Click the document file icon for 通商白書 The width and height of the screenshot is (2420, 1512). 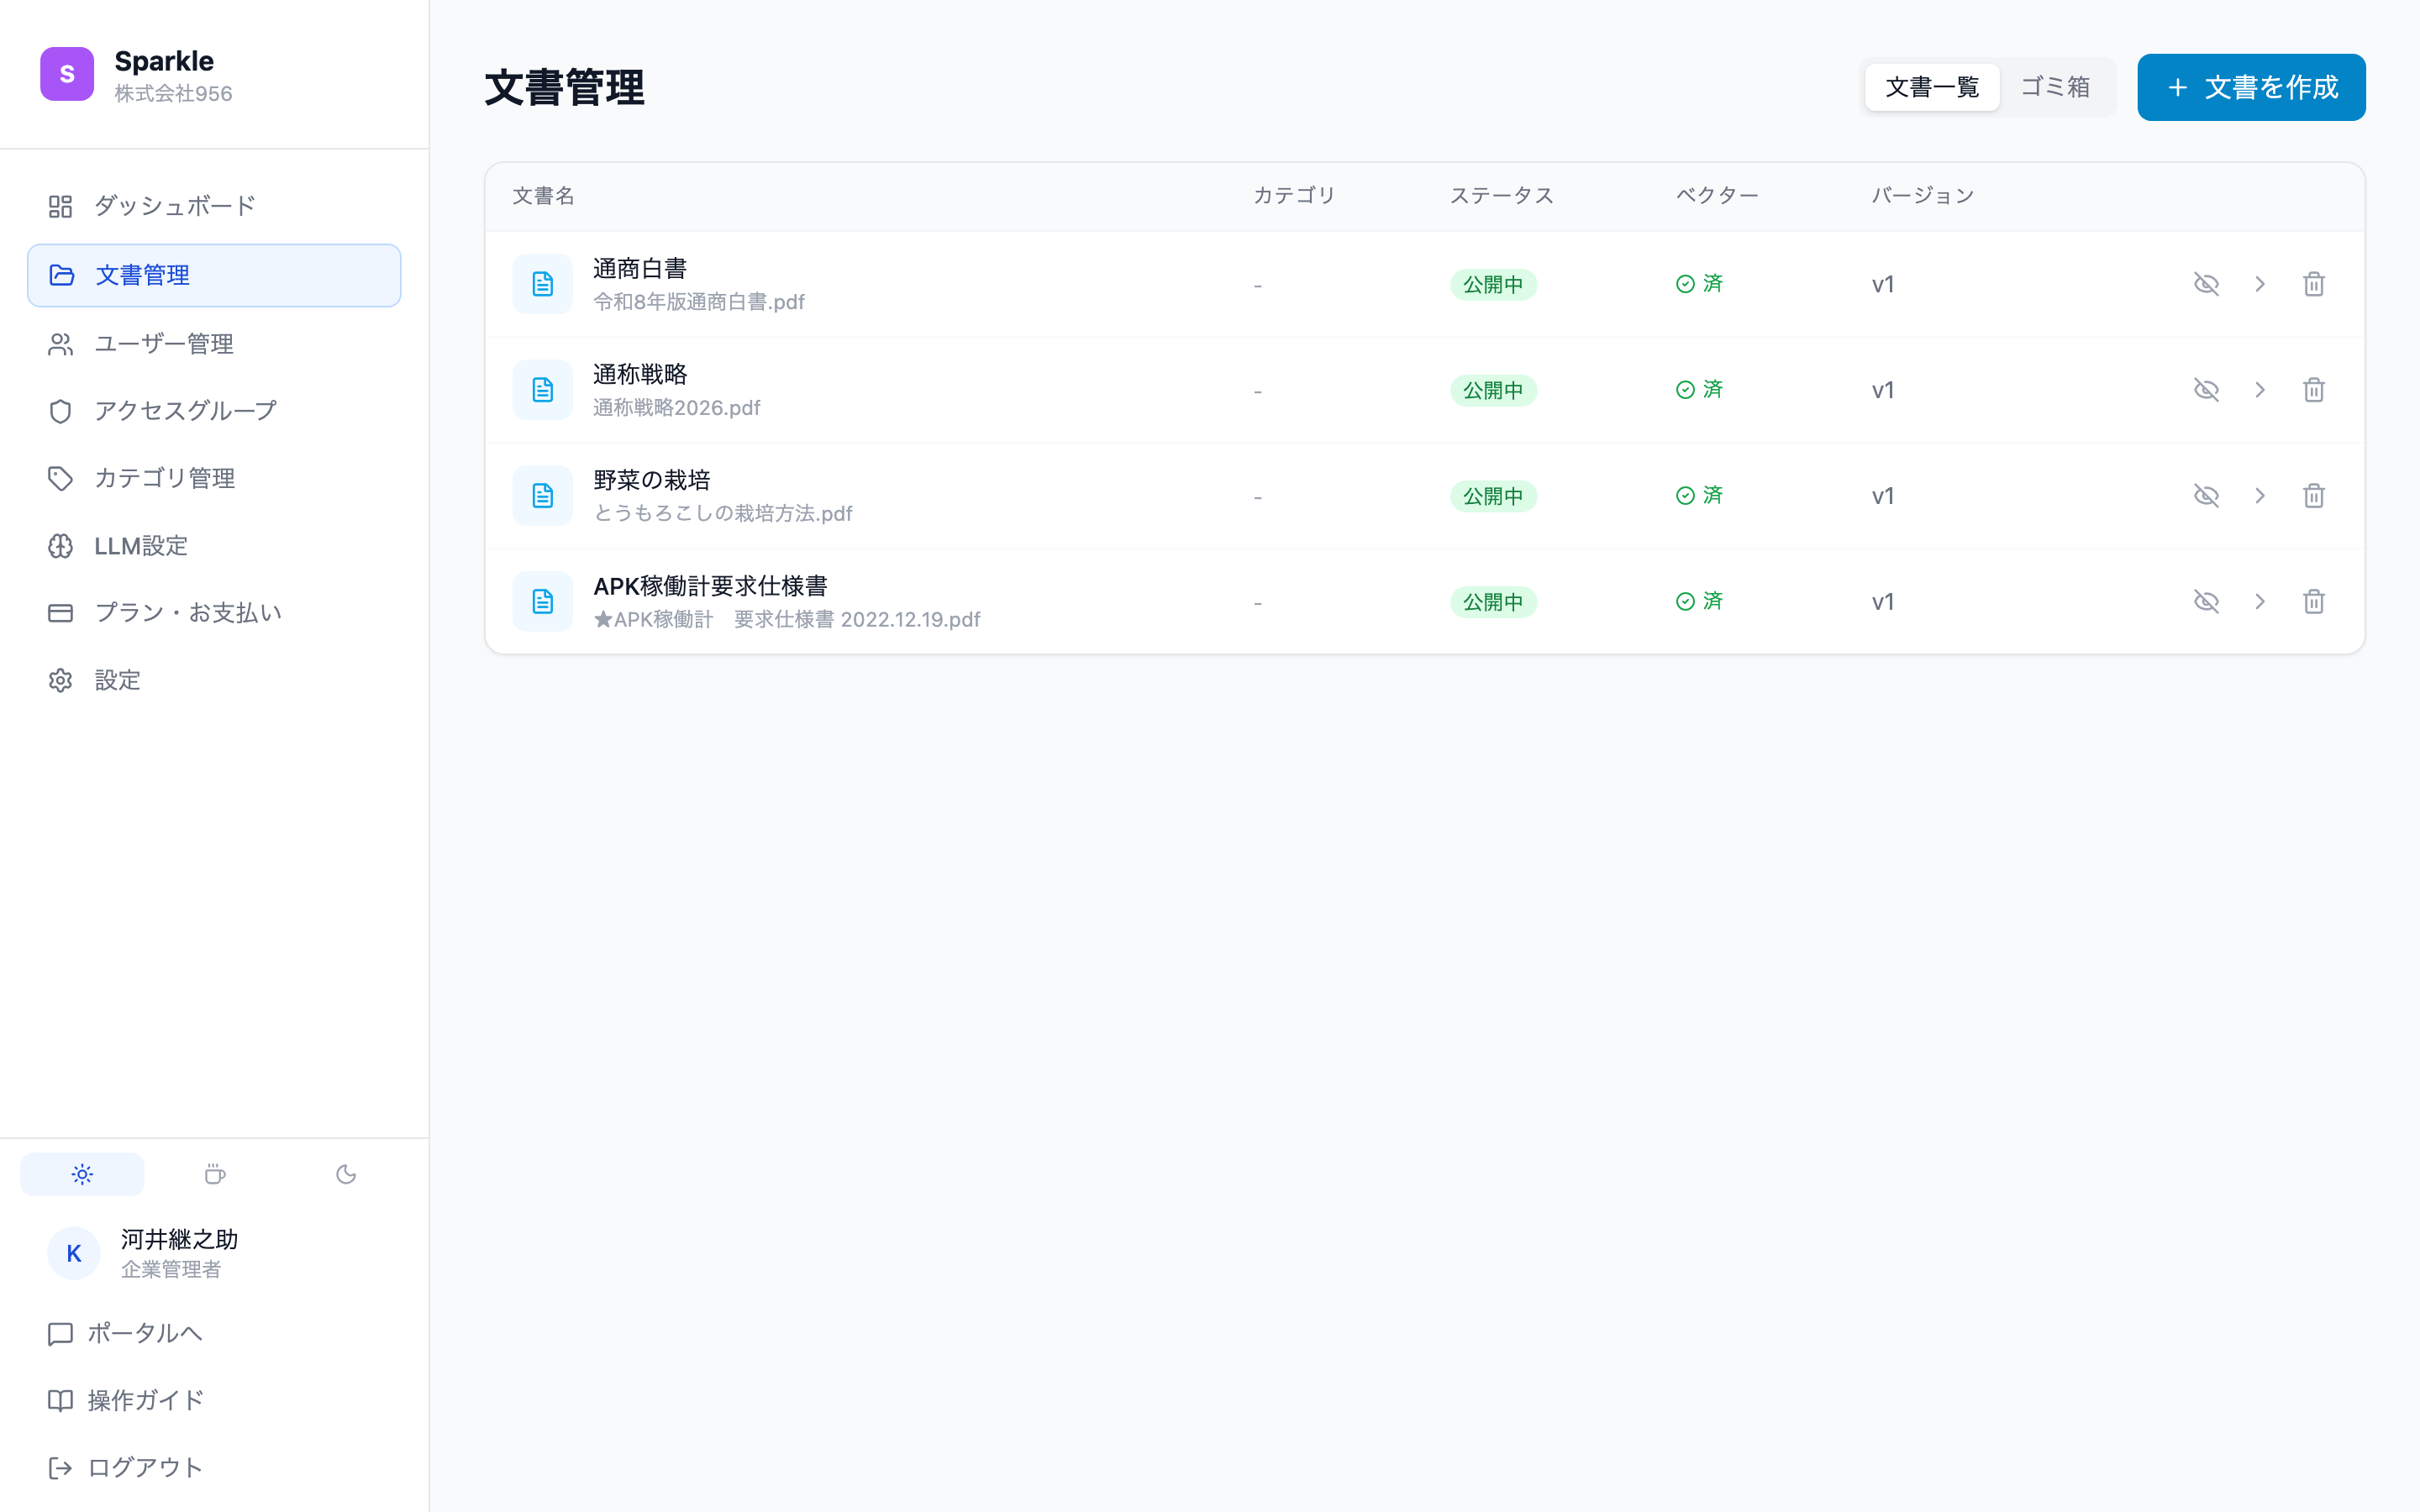click(543, 284)
